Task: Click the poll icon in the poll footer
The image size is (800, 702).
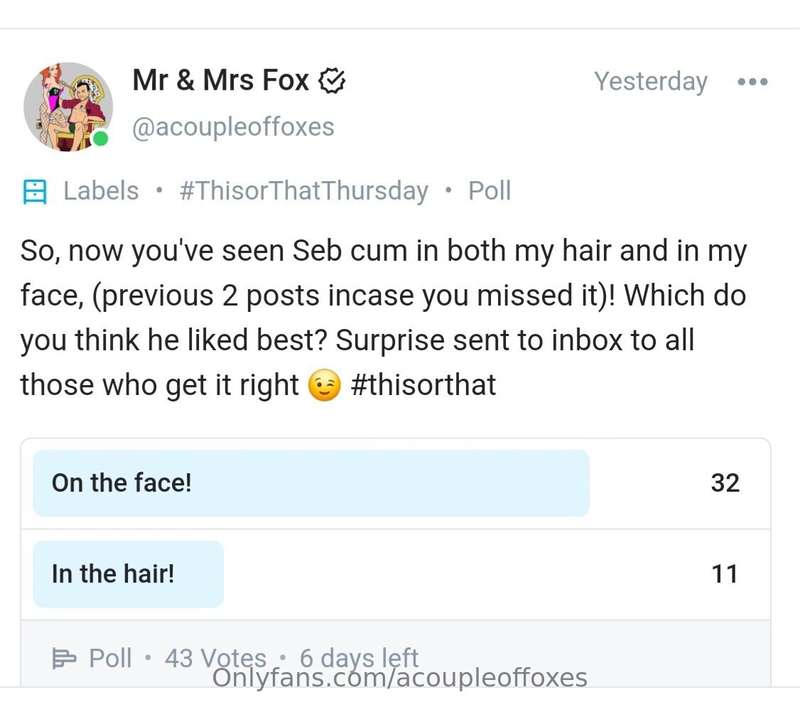Action: click(x=64, y=658)
